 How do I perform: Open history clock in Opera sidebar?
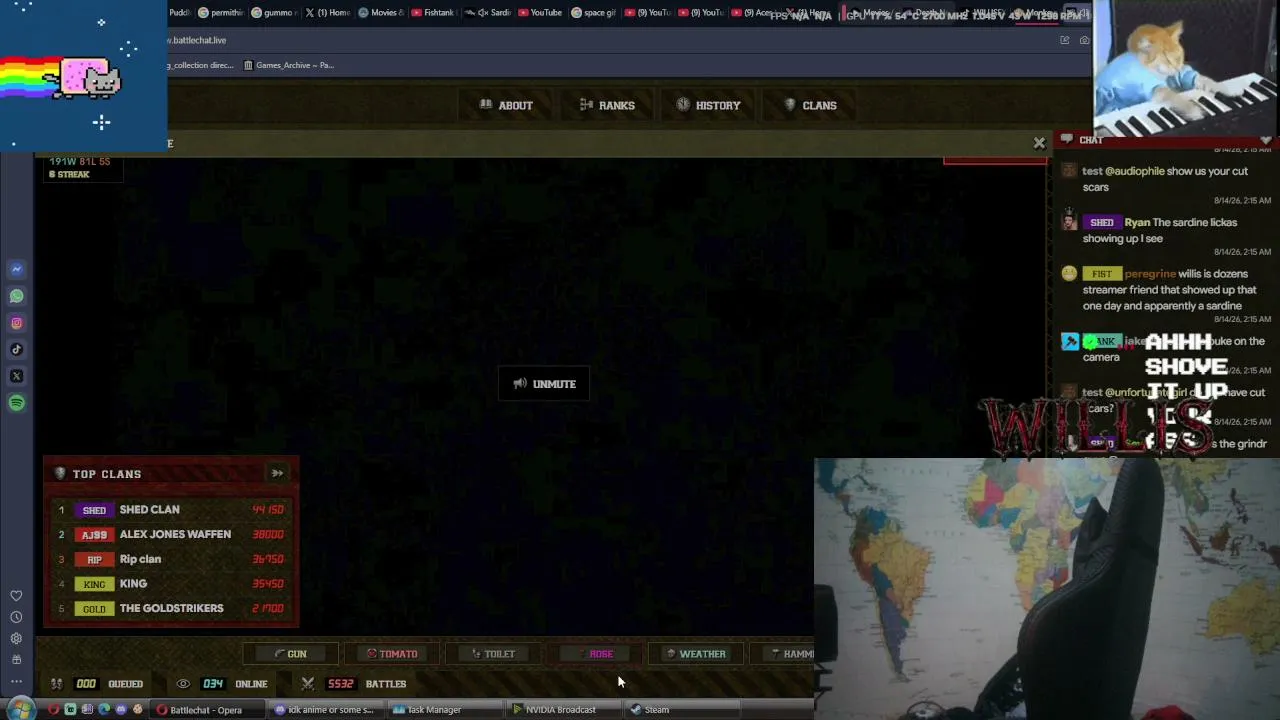[x=16, y=617]
